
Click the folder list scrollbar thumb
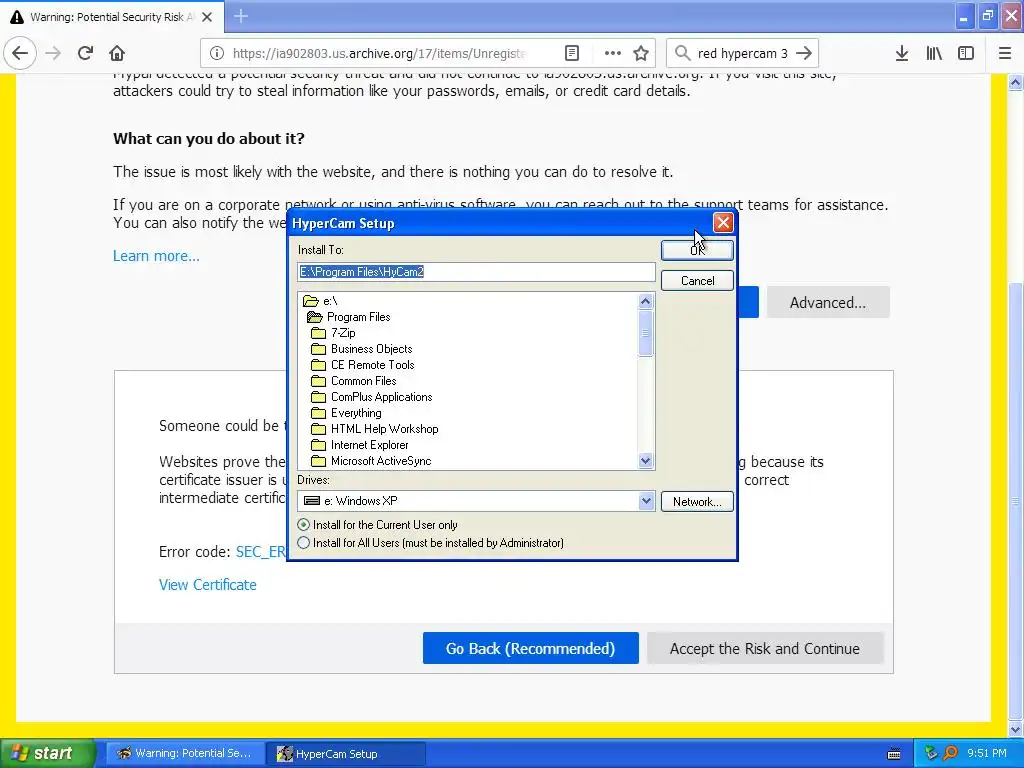(645, 333)
